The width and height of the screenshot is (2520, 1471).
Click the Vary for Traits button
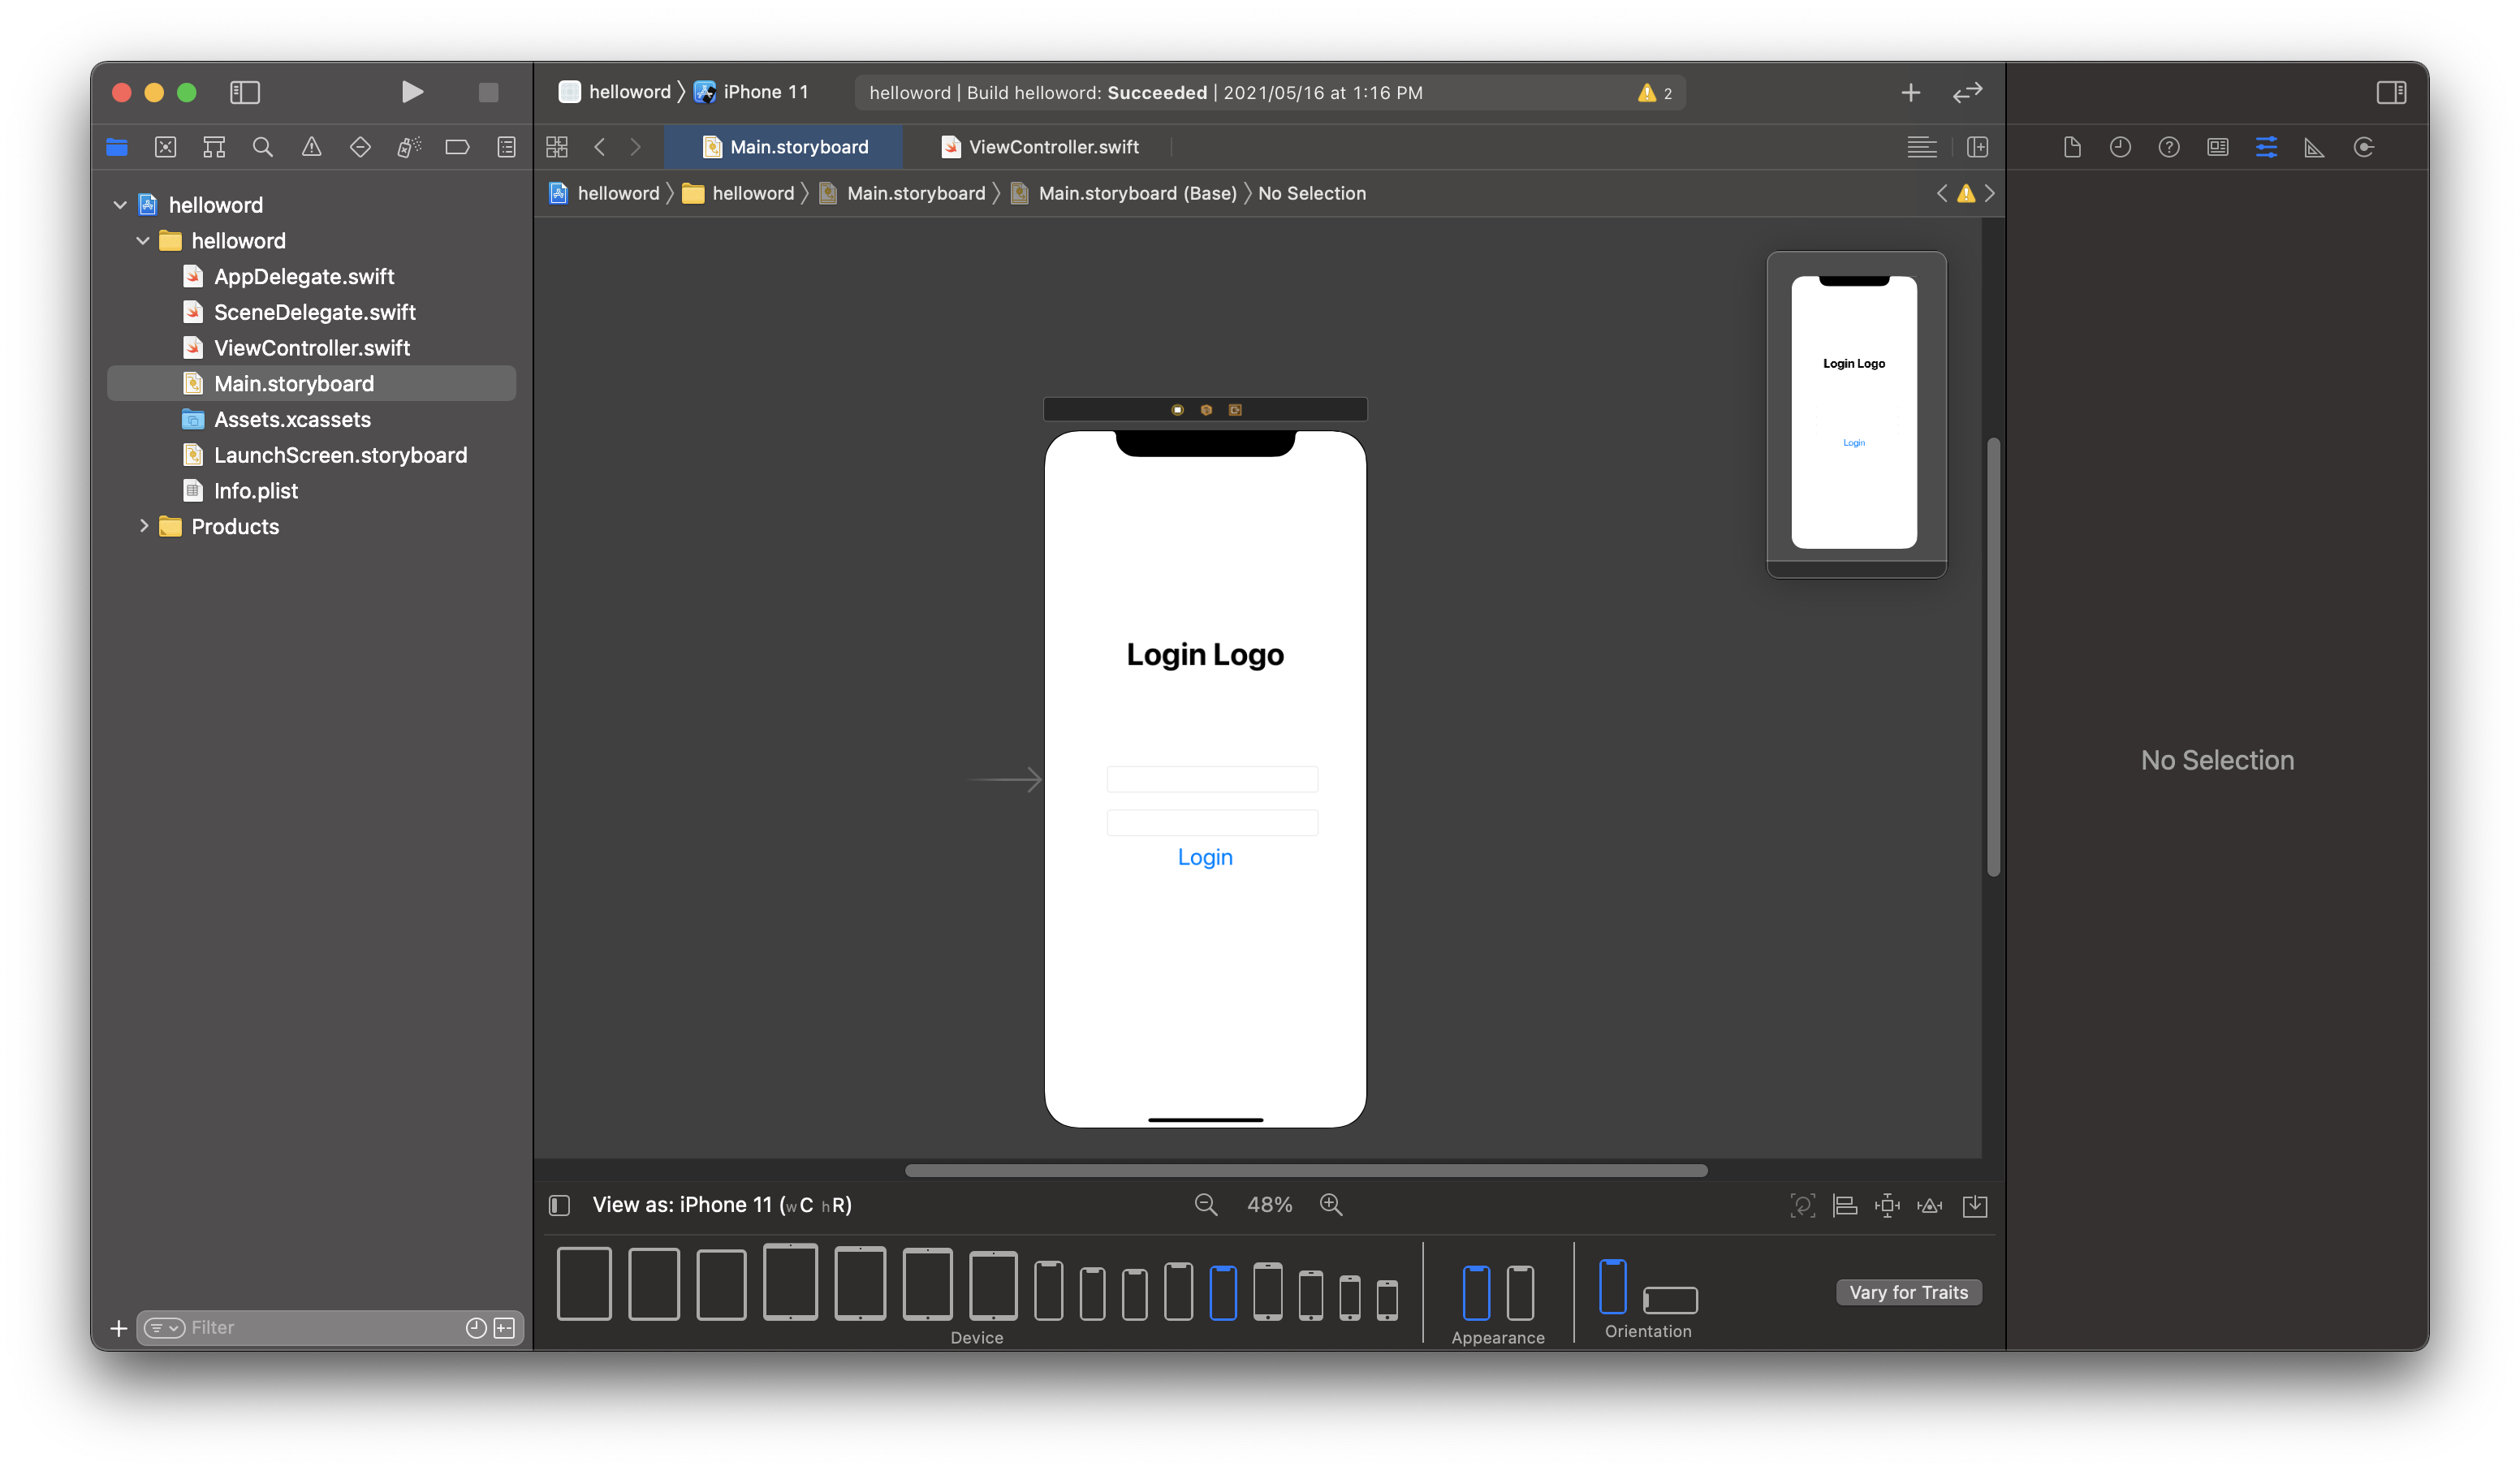point(1907,1292)
